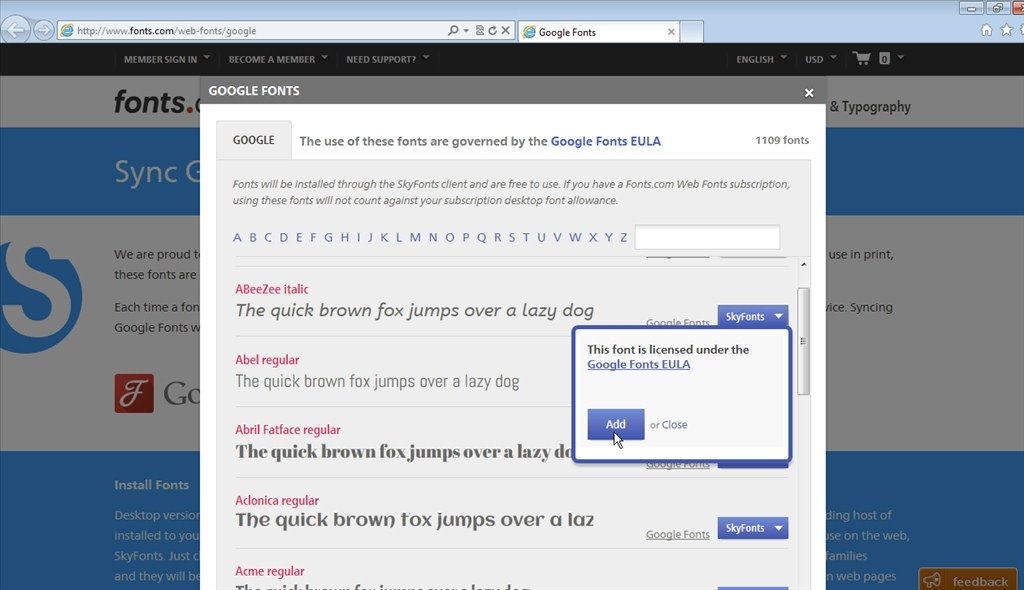Open the Favorites star icon
This screenshot has height=590, width=1024.
(x=1006, y=29)
